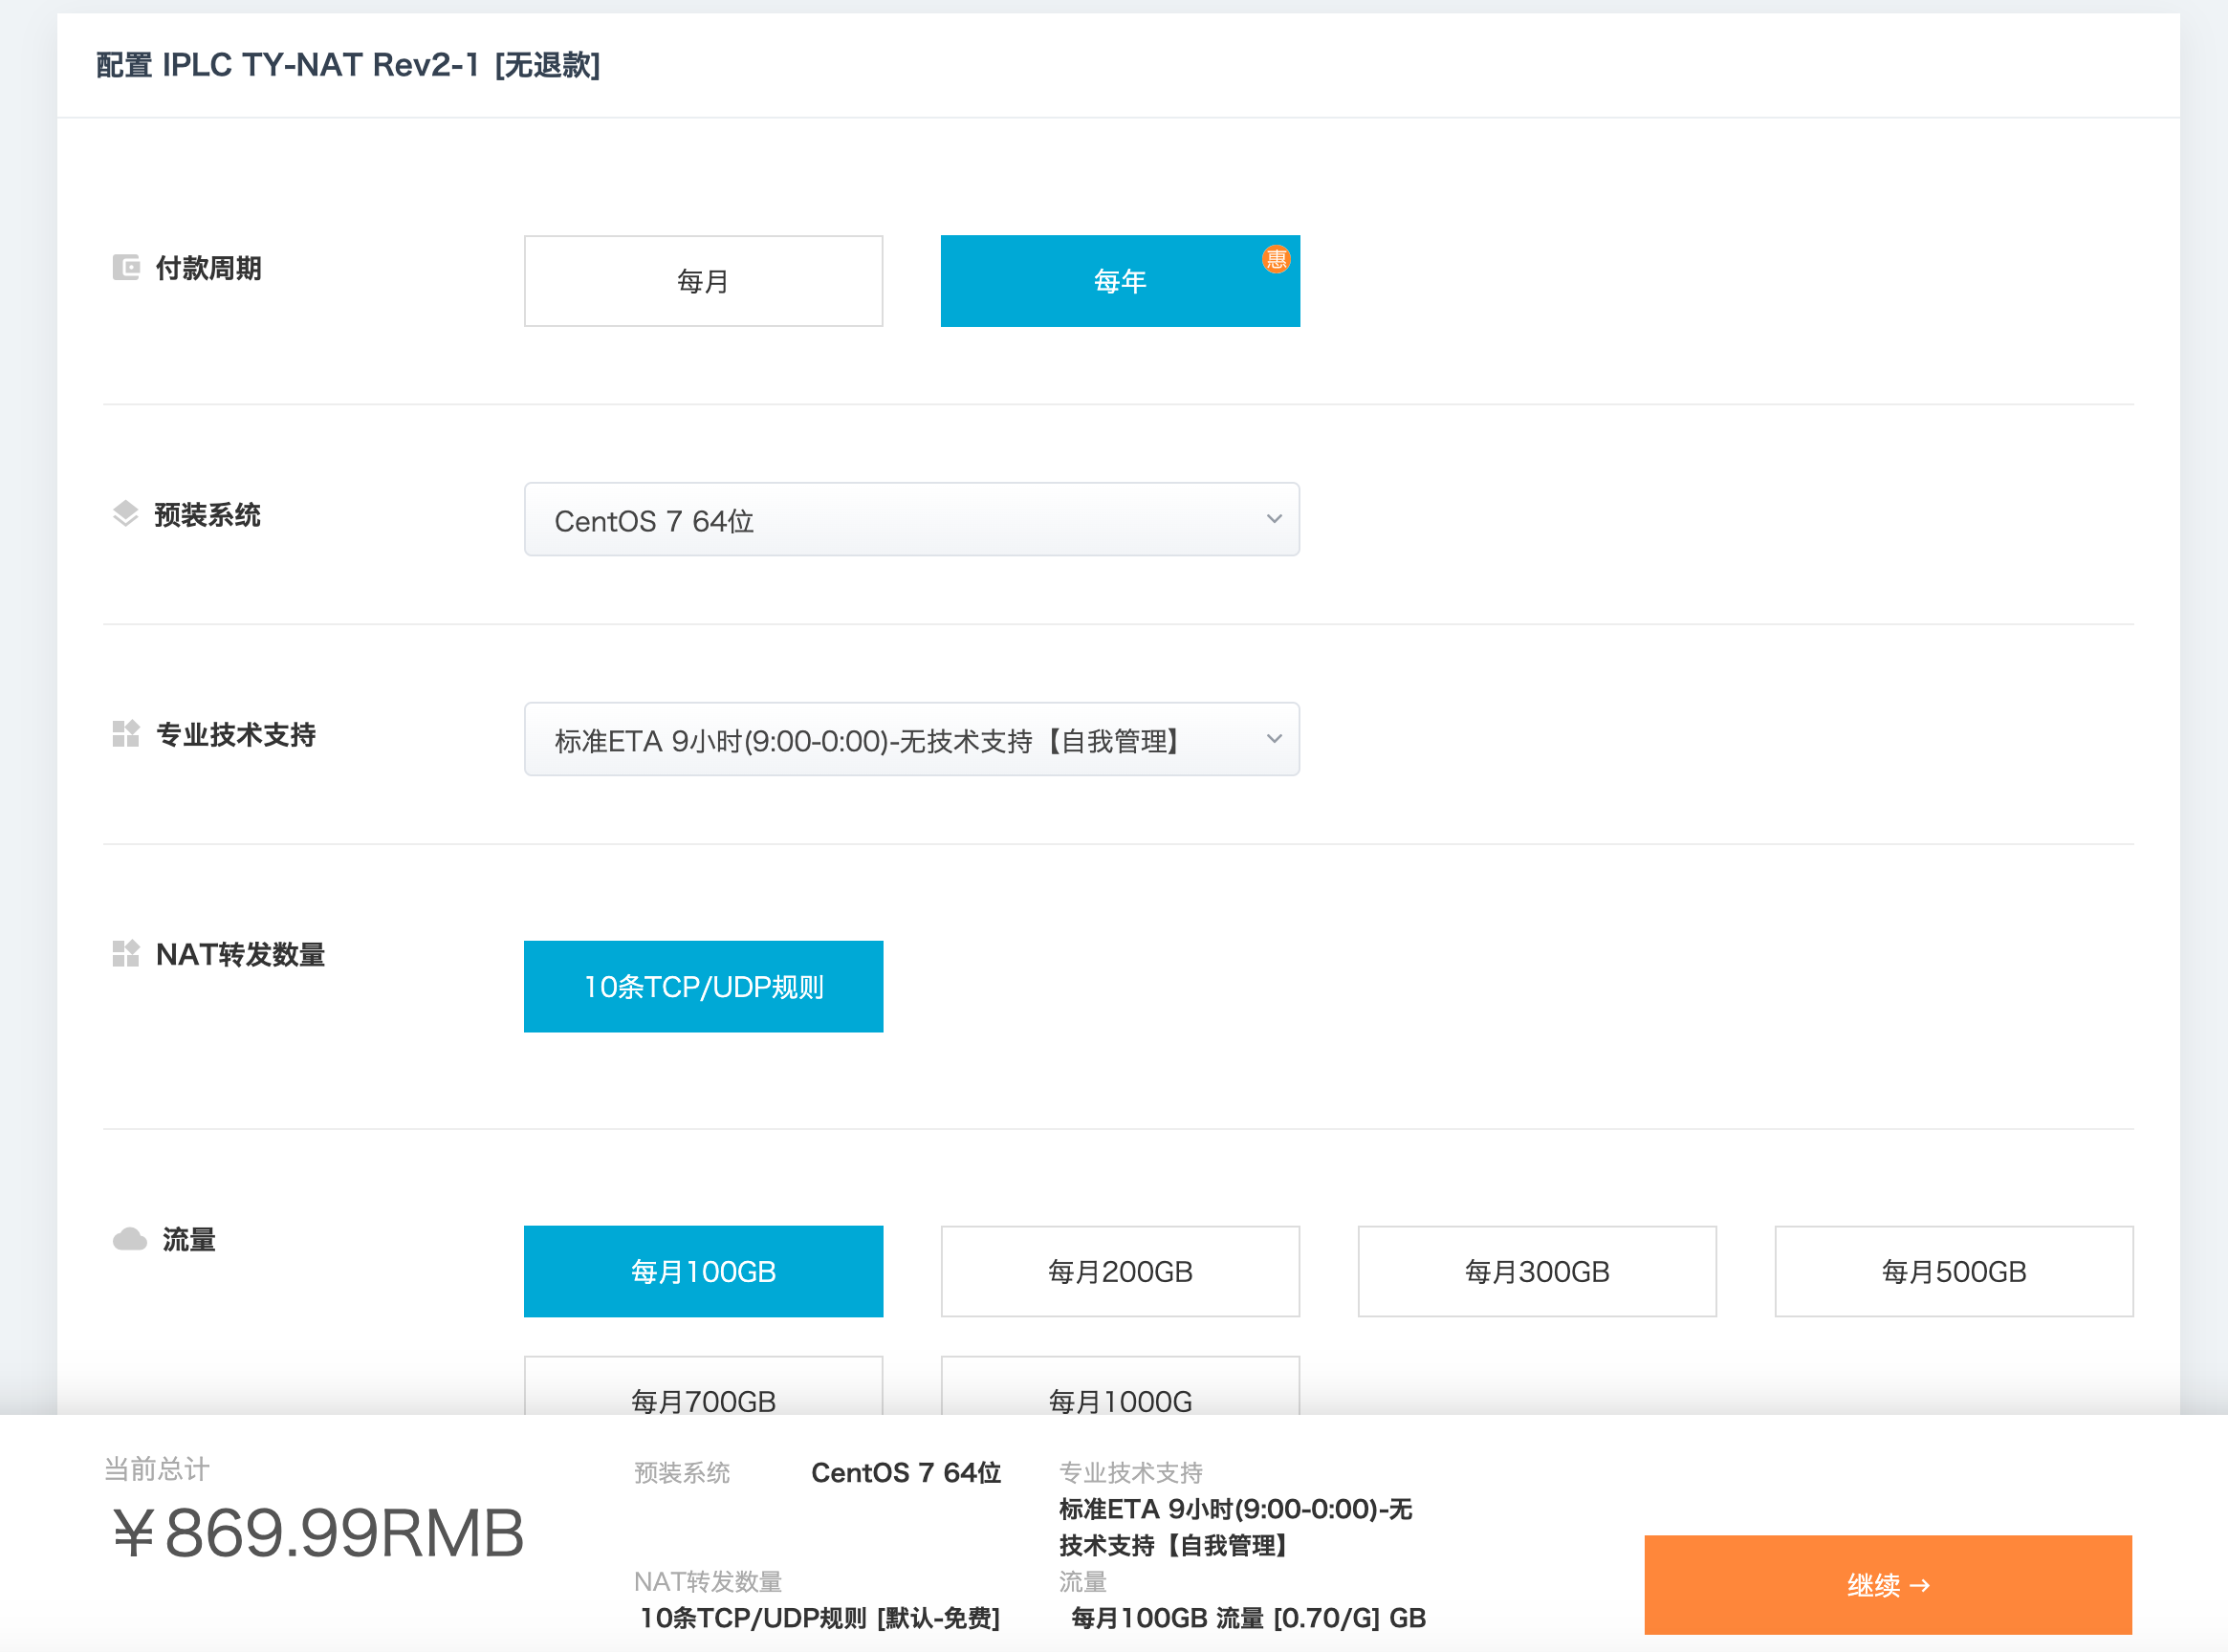The height and width of the screenshot is (1652, 2228).
Task: Select the 每年 billing cycle option
Action: pos(1120,281)
